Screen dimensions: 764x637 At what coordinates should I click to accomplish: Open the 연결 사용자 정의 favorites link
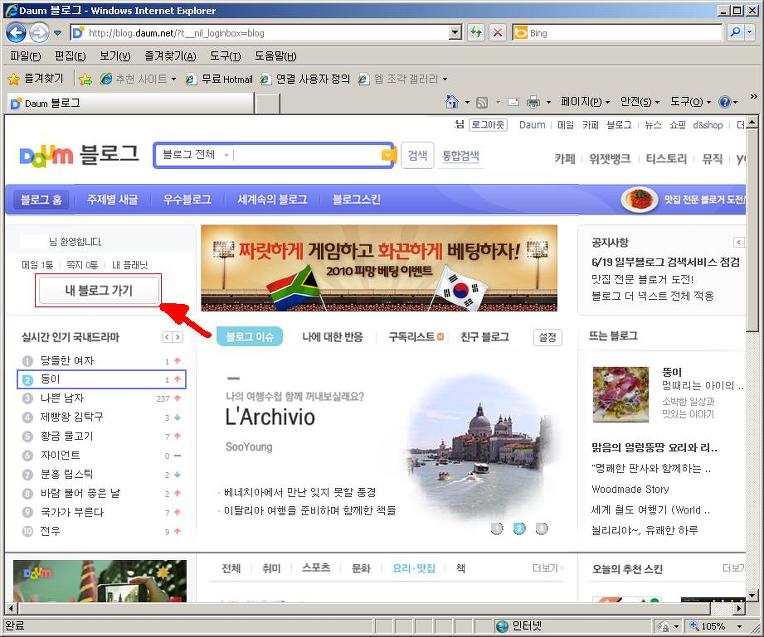pyautogui.click(x=305, y=79)
